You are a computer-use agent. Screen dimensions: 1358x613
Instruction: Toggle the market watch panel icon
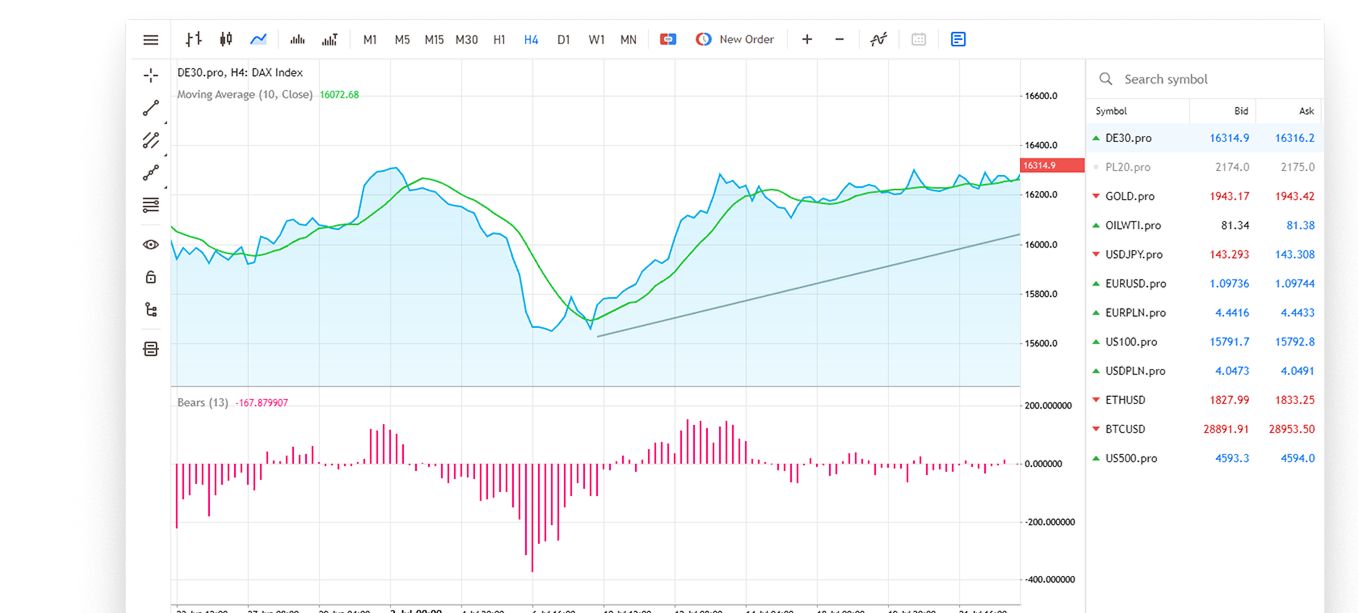coord(958,40)
